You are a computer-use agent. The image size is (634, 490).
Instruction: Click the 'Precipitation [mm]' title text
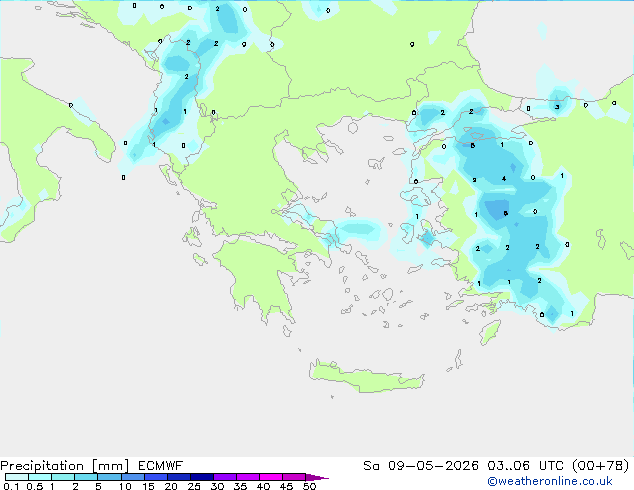pos(64,466)
